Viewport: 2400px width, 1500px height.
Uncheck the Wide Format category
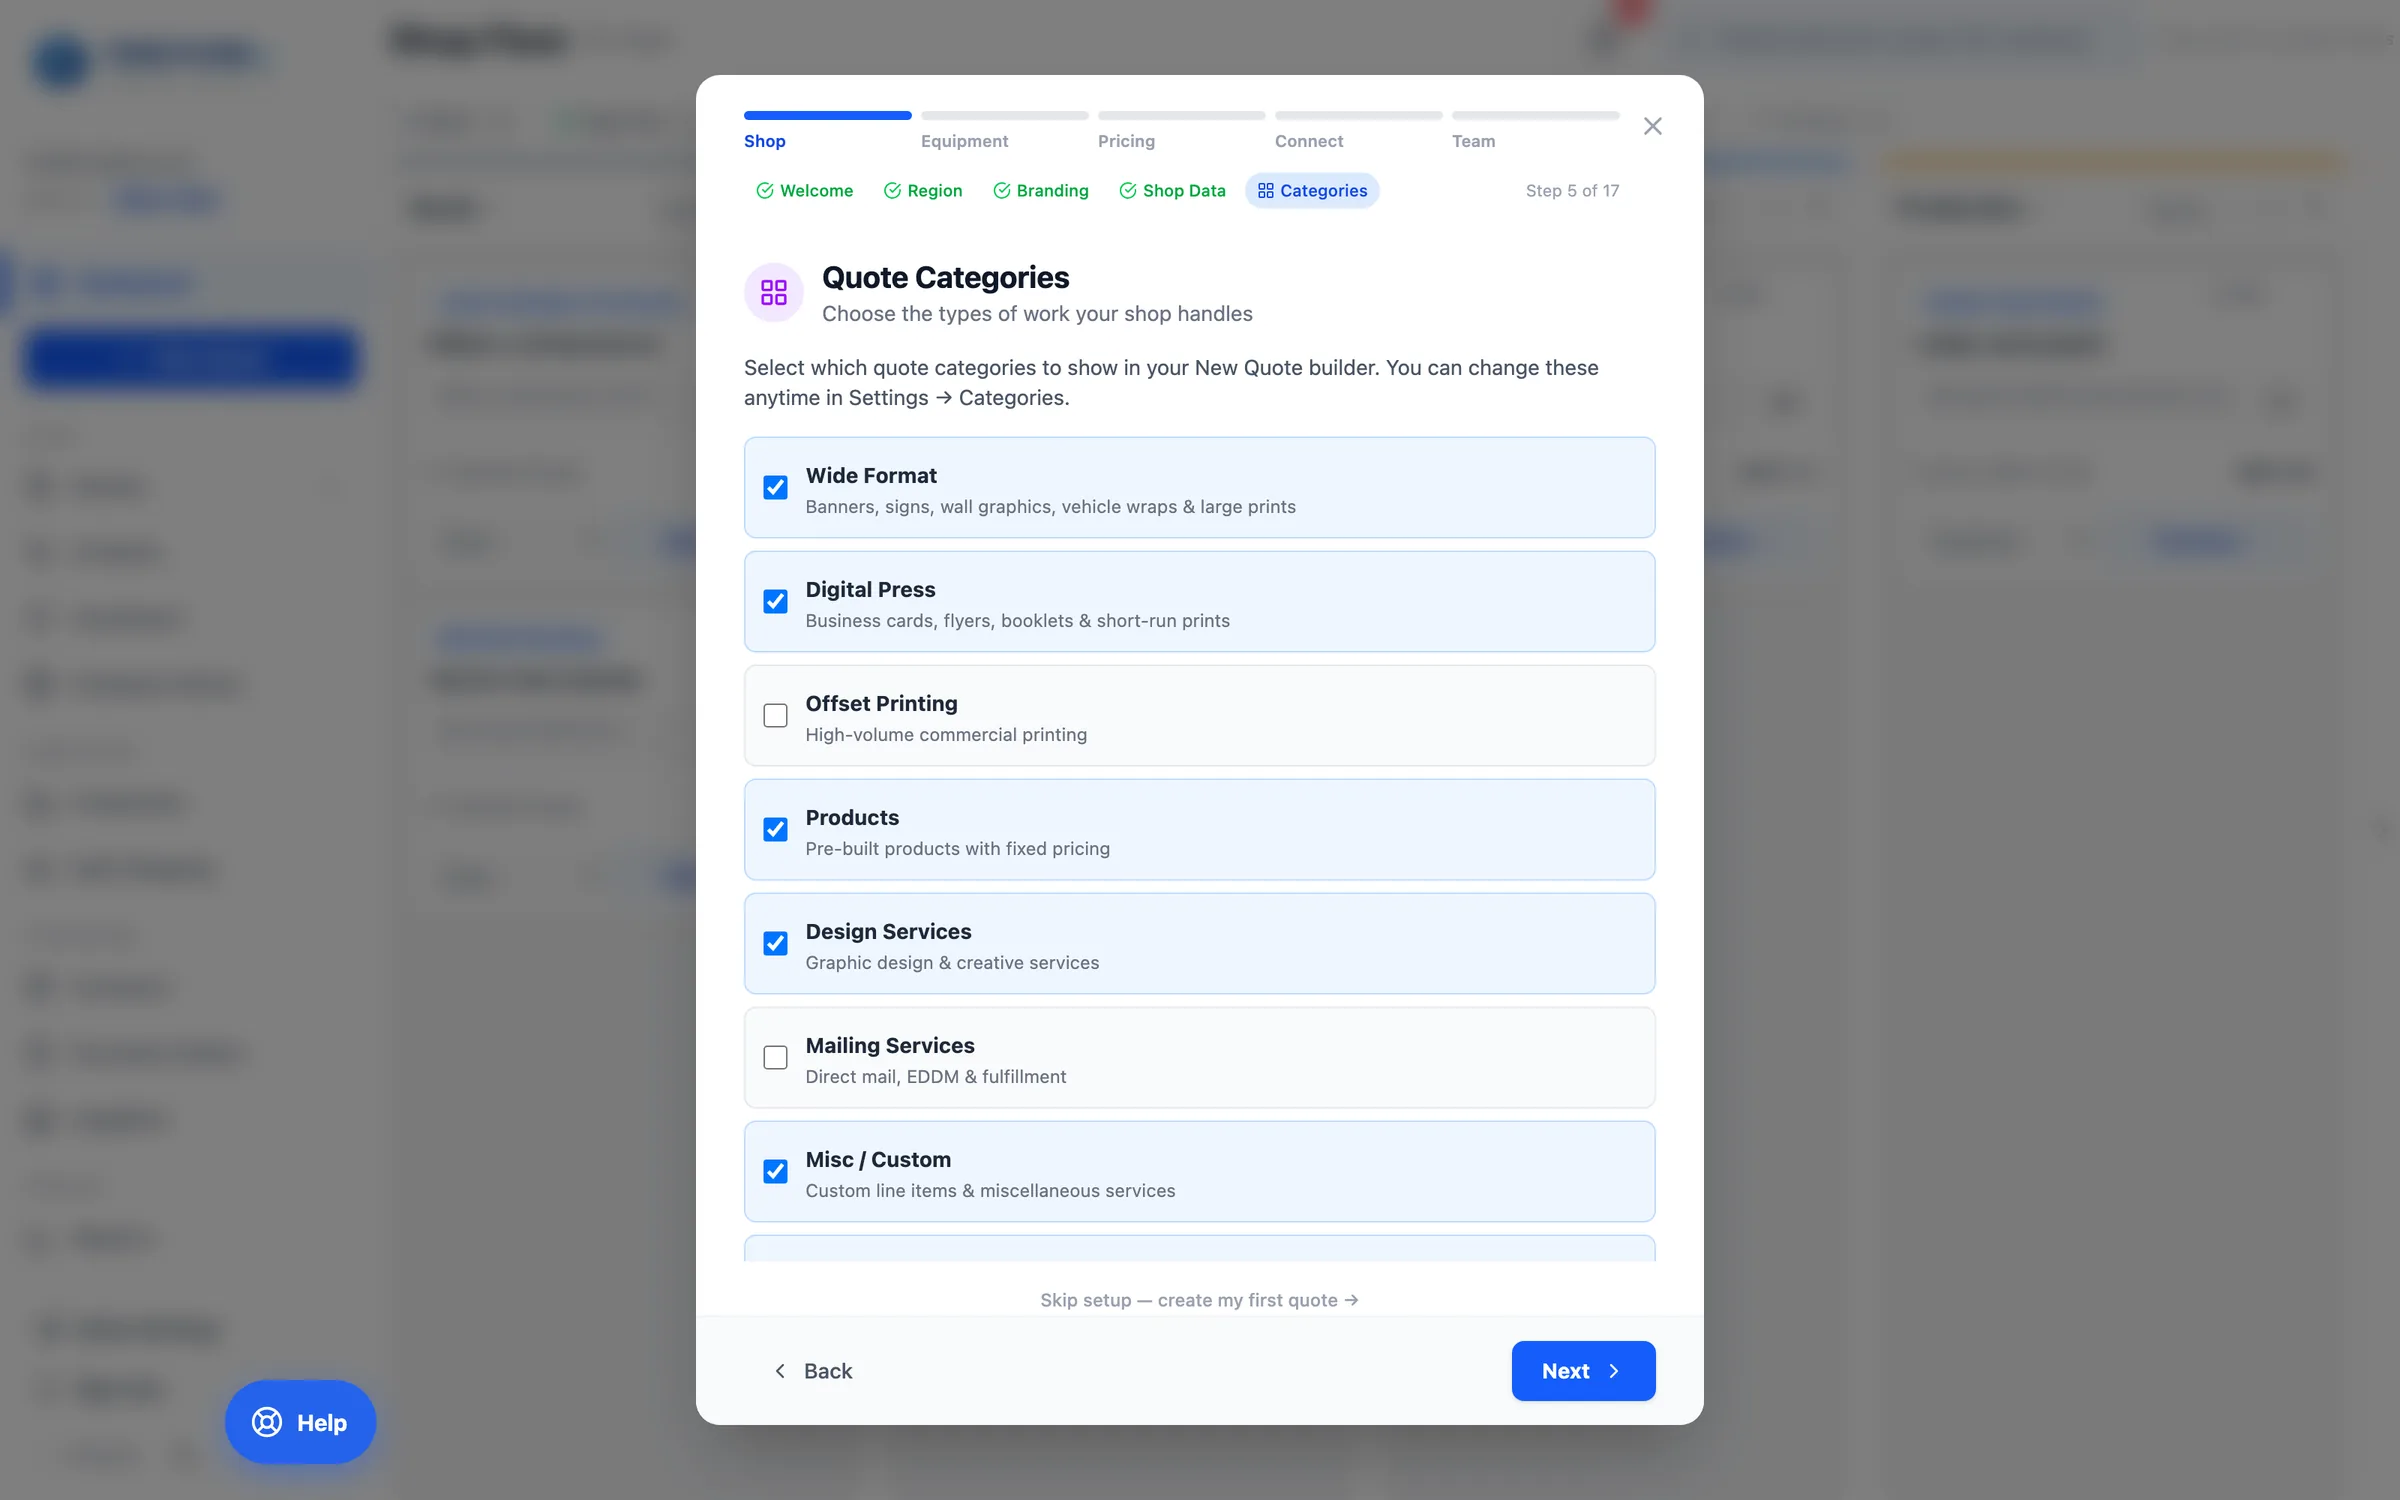click(x=775, y=487)
